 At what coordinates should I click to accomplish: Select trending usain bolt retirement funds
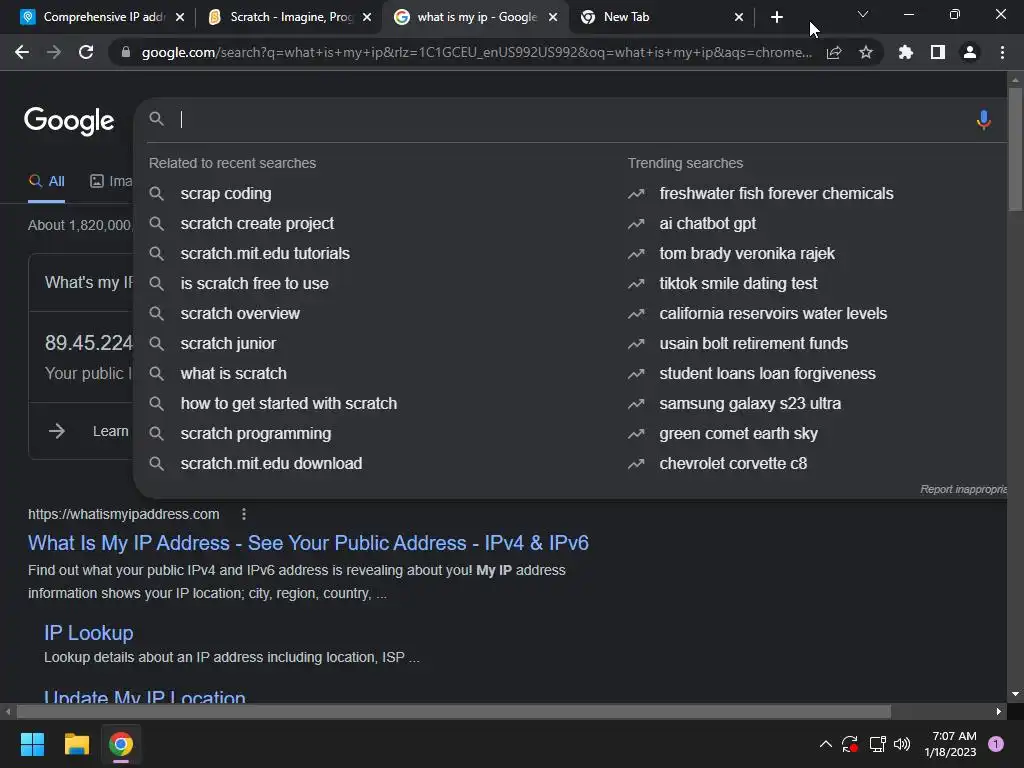pyautogui.click(x=753, y=344)
